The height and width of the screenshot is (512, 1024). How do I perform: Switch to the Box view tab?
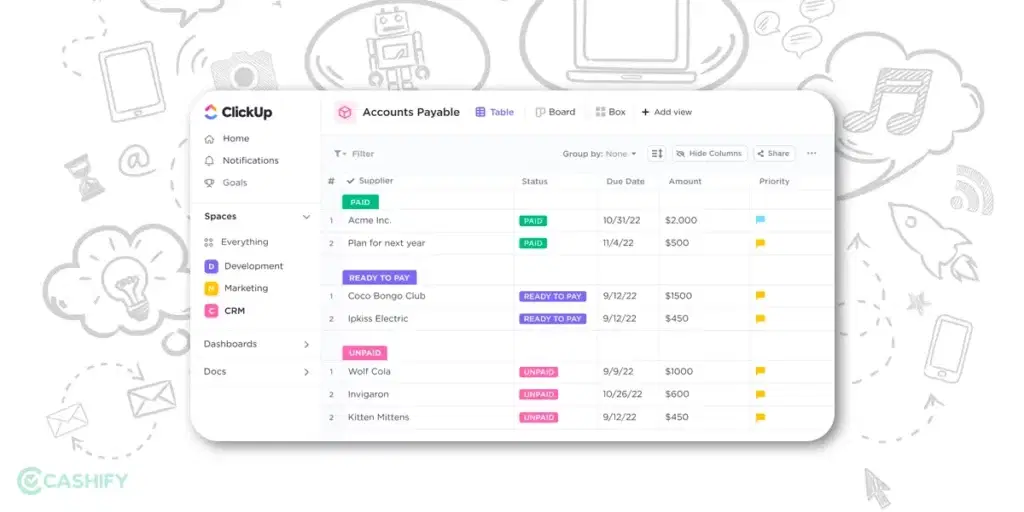[610, 112]
